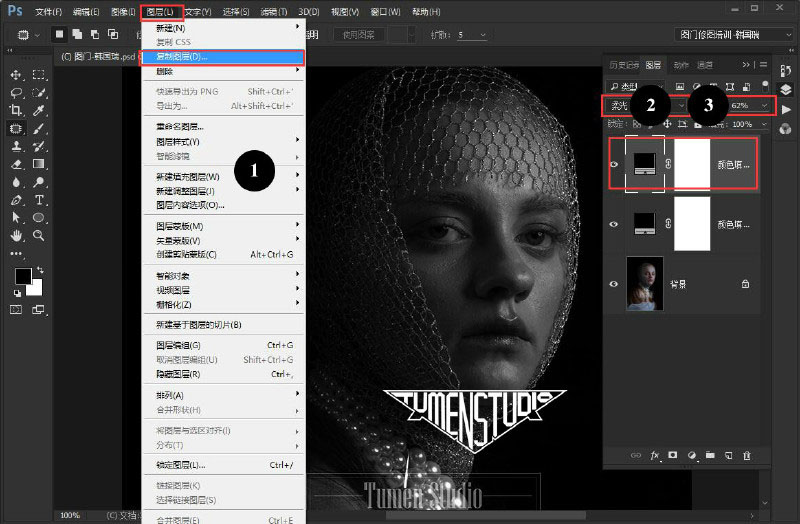Click the delete layer trash icon

(746, 456)
